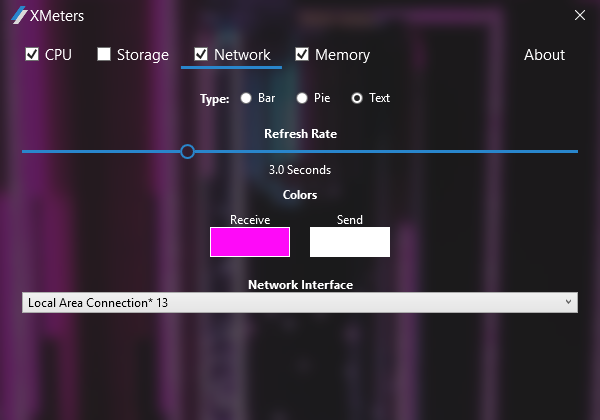This screenshot has width=600, height=420.
Task: Pick the magenta Receive color swatch
Action: (250, 242)
